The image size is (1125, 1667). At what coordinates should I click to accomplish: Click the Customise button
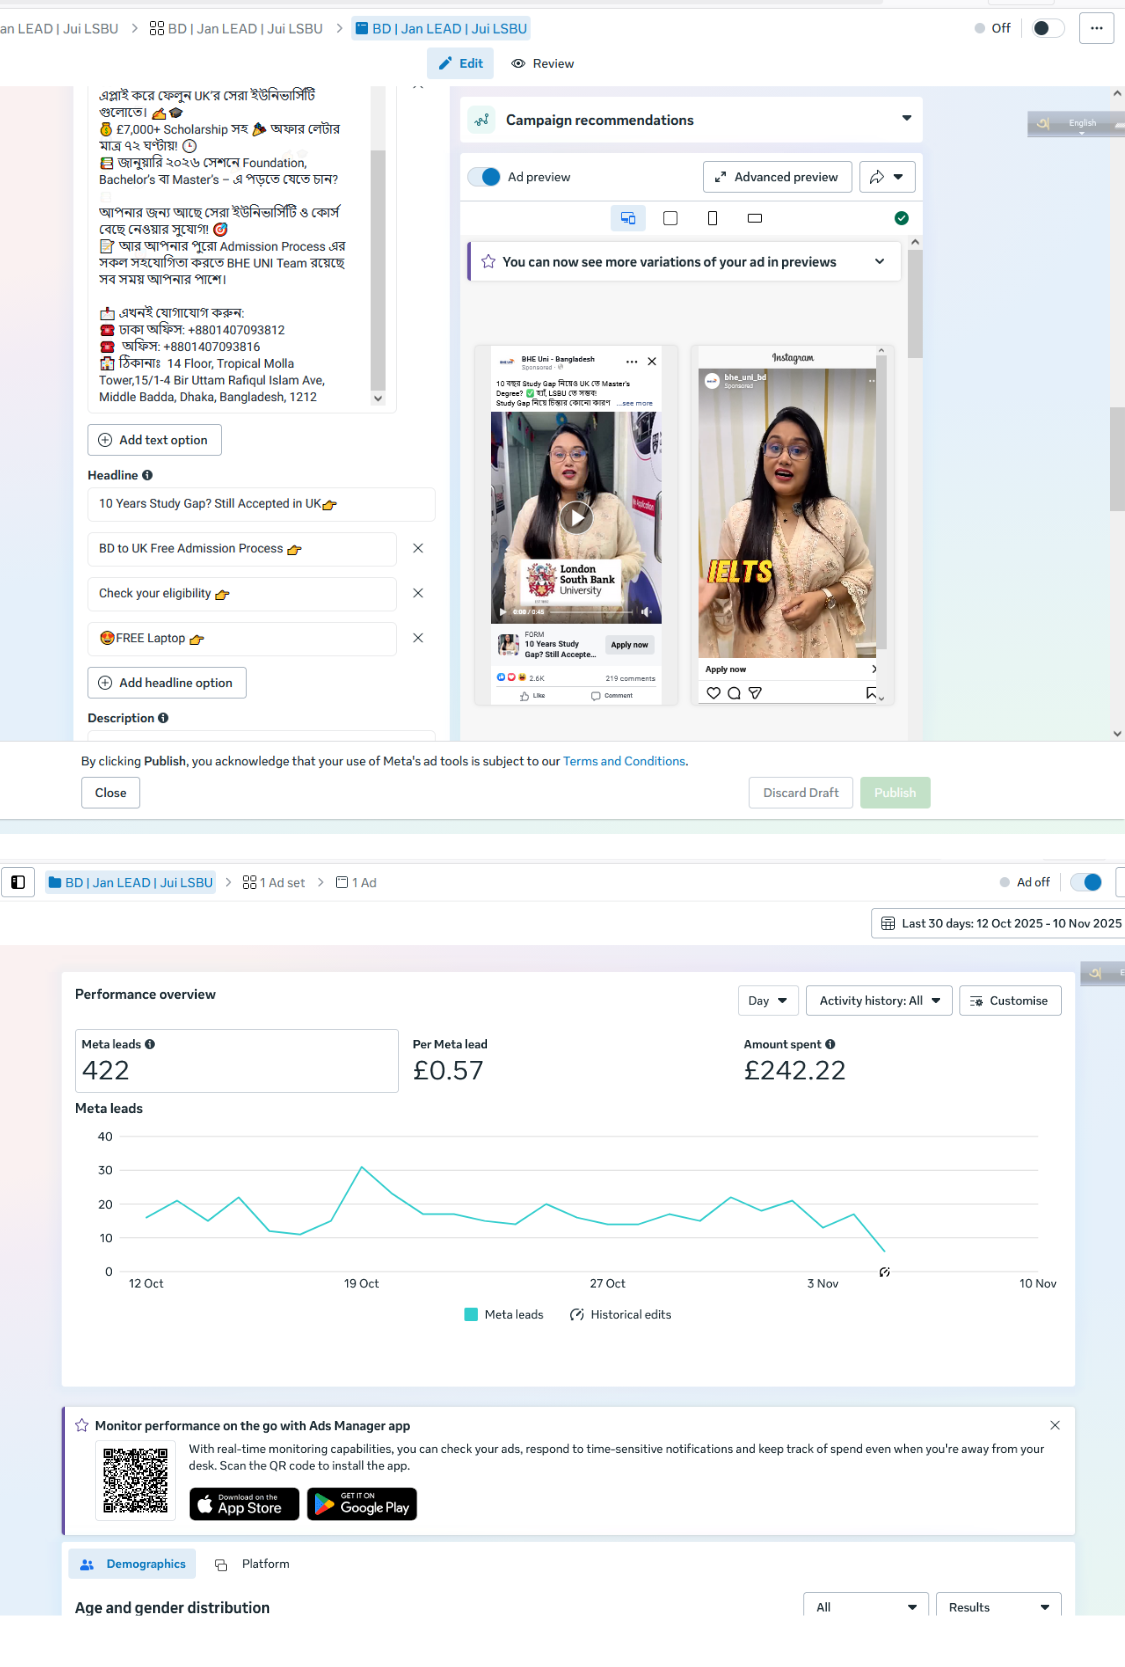[x=1010, y=1000]
